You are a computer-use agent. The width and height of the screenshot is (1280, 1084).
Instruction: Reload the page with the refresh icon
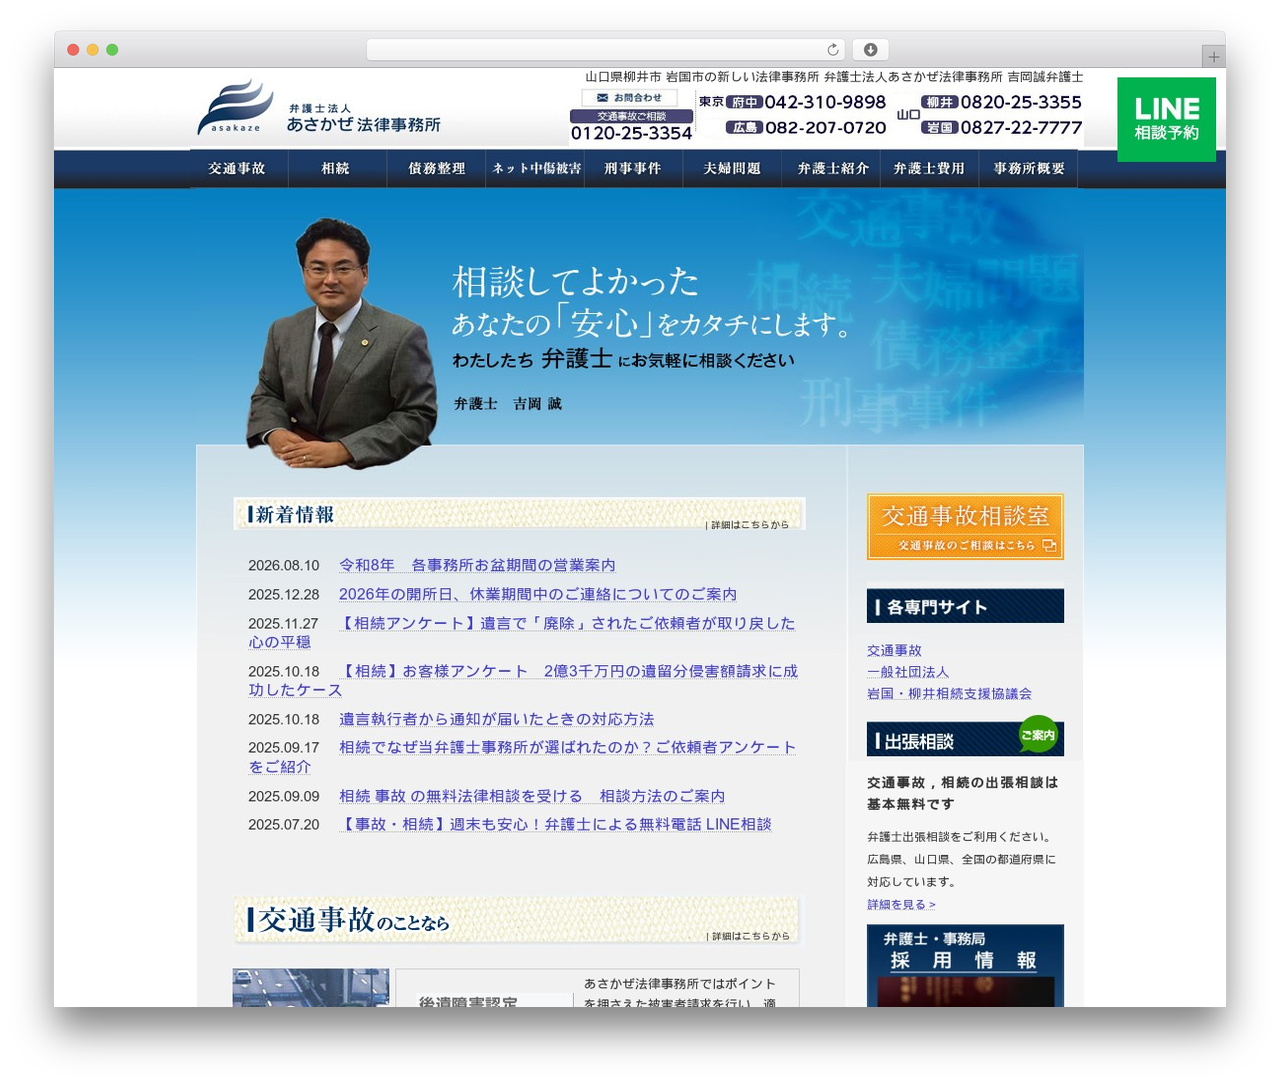833,50
